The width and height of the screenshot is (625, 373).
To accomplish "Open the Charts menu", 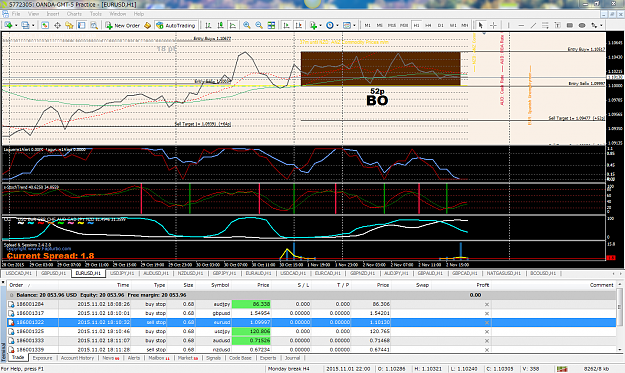I will coord(74,14).
